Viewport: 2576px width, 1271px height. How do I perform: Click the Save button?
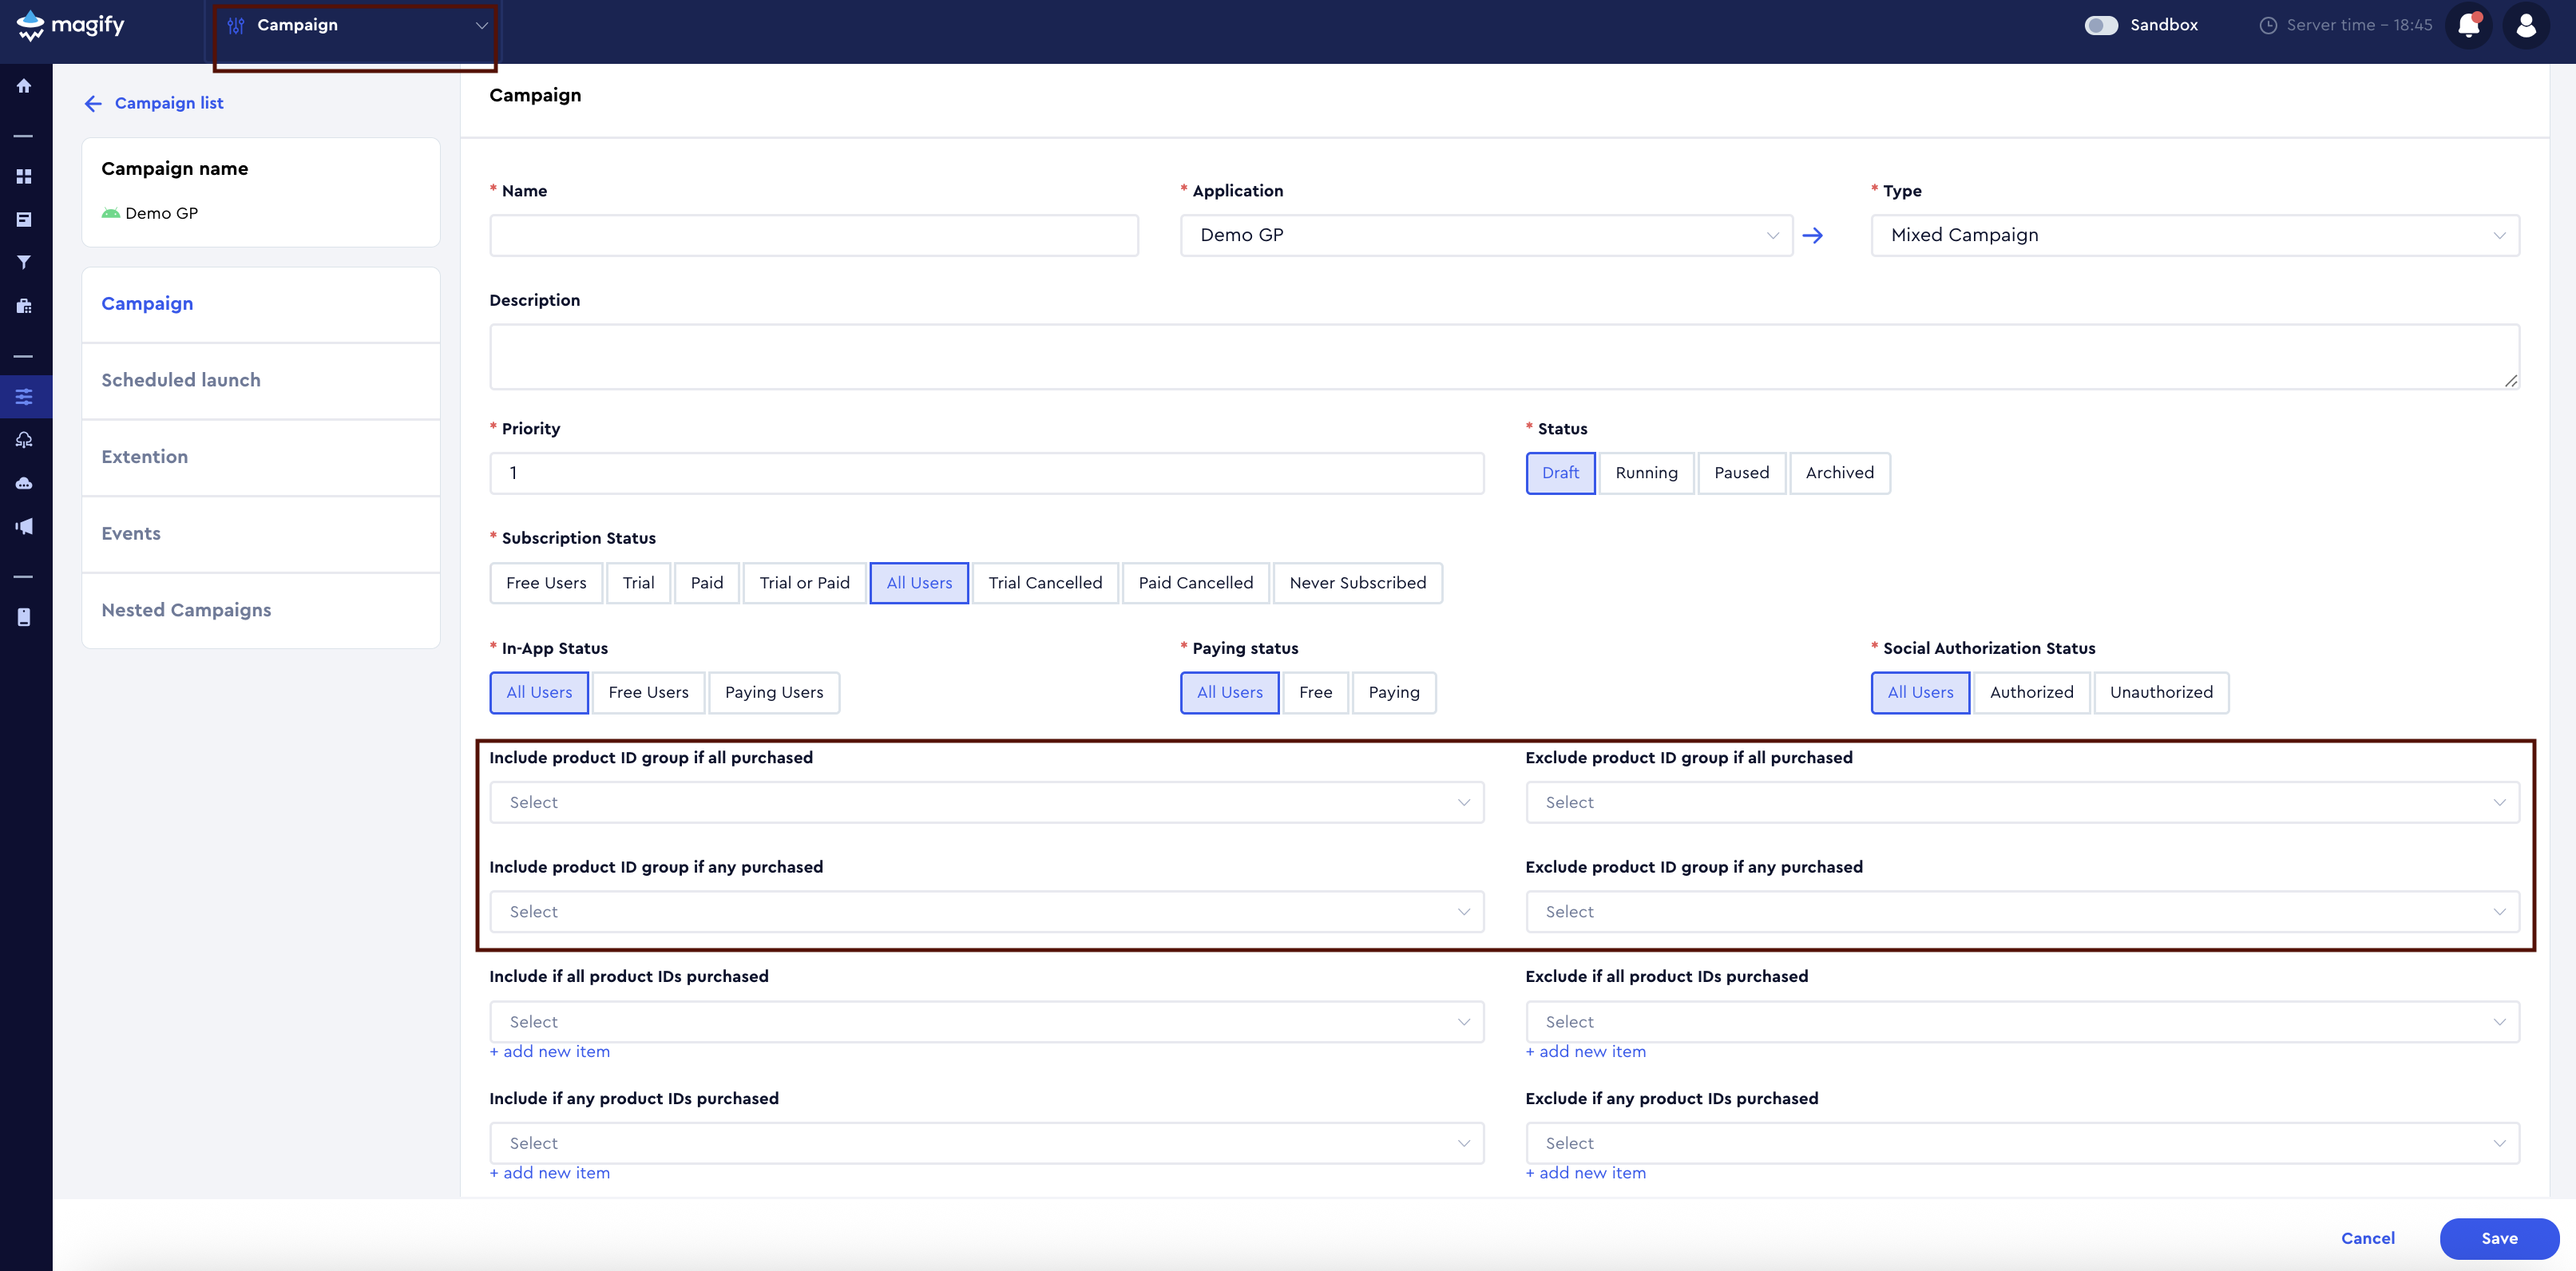pyautogui.click(x=2498, y=1238)
